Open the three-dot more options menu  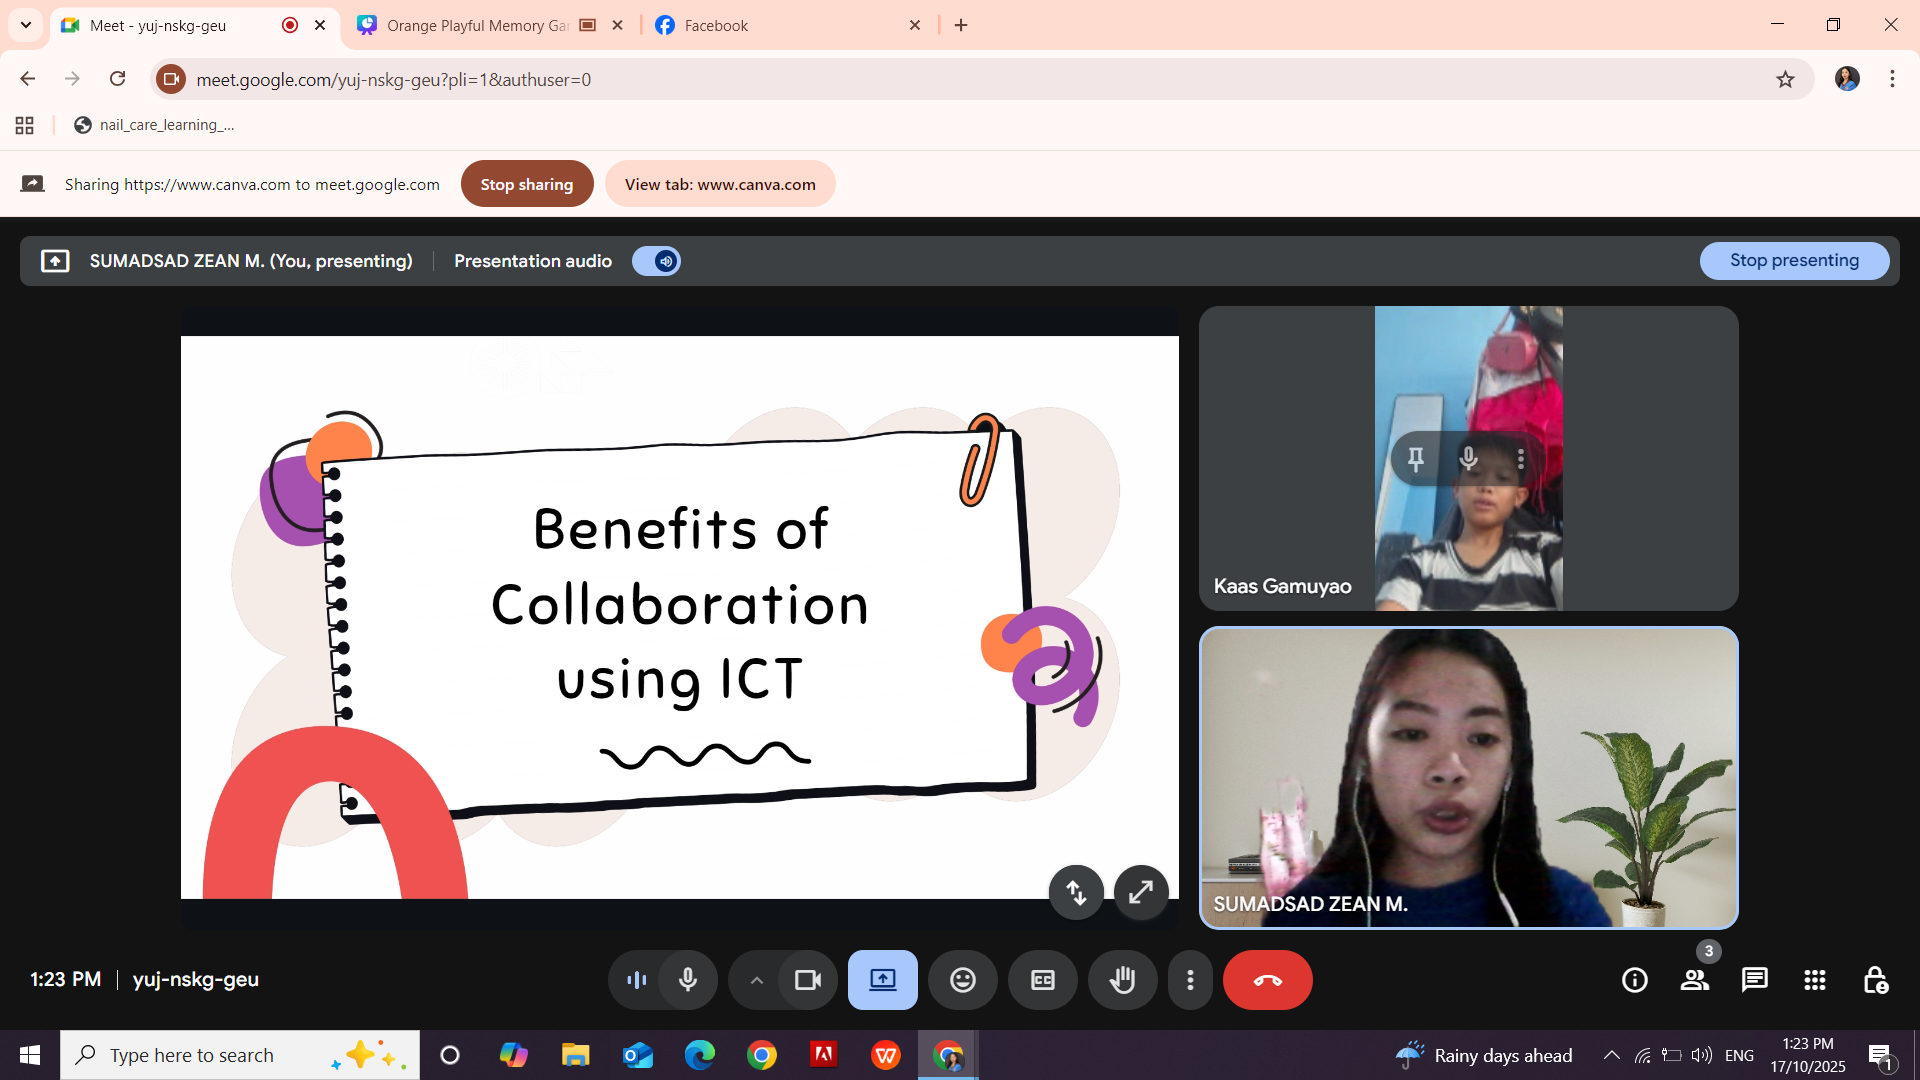(1190, 980)
